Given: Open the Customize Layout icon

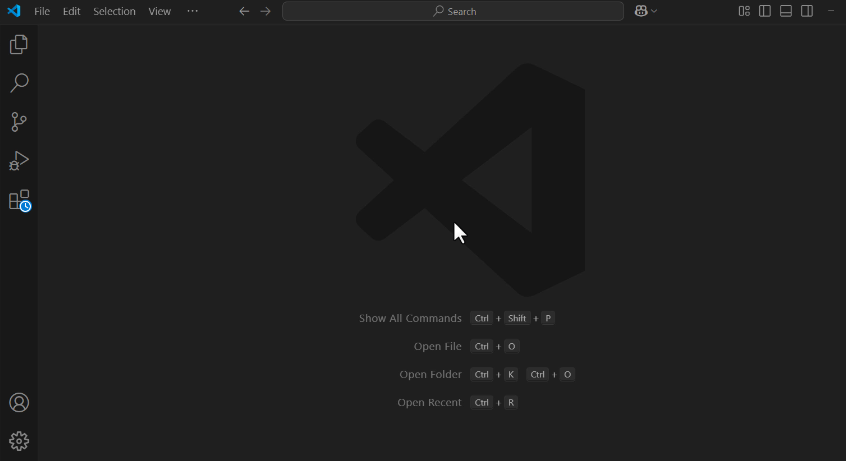Looking at the screenshot, I should pyautogui.click(x=744, y=11).
